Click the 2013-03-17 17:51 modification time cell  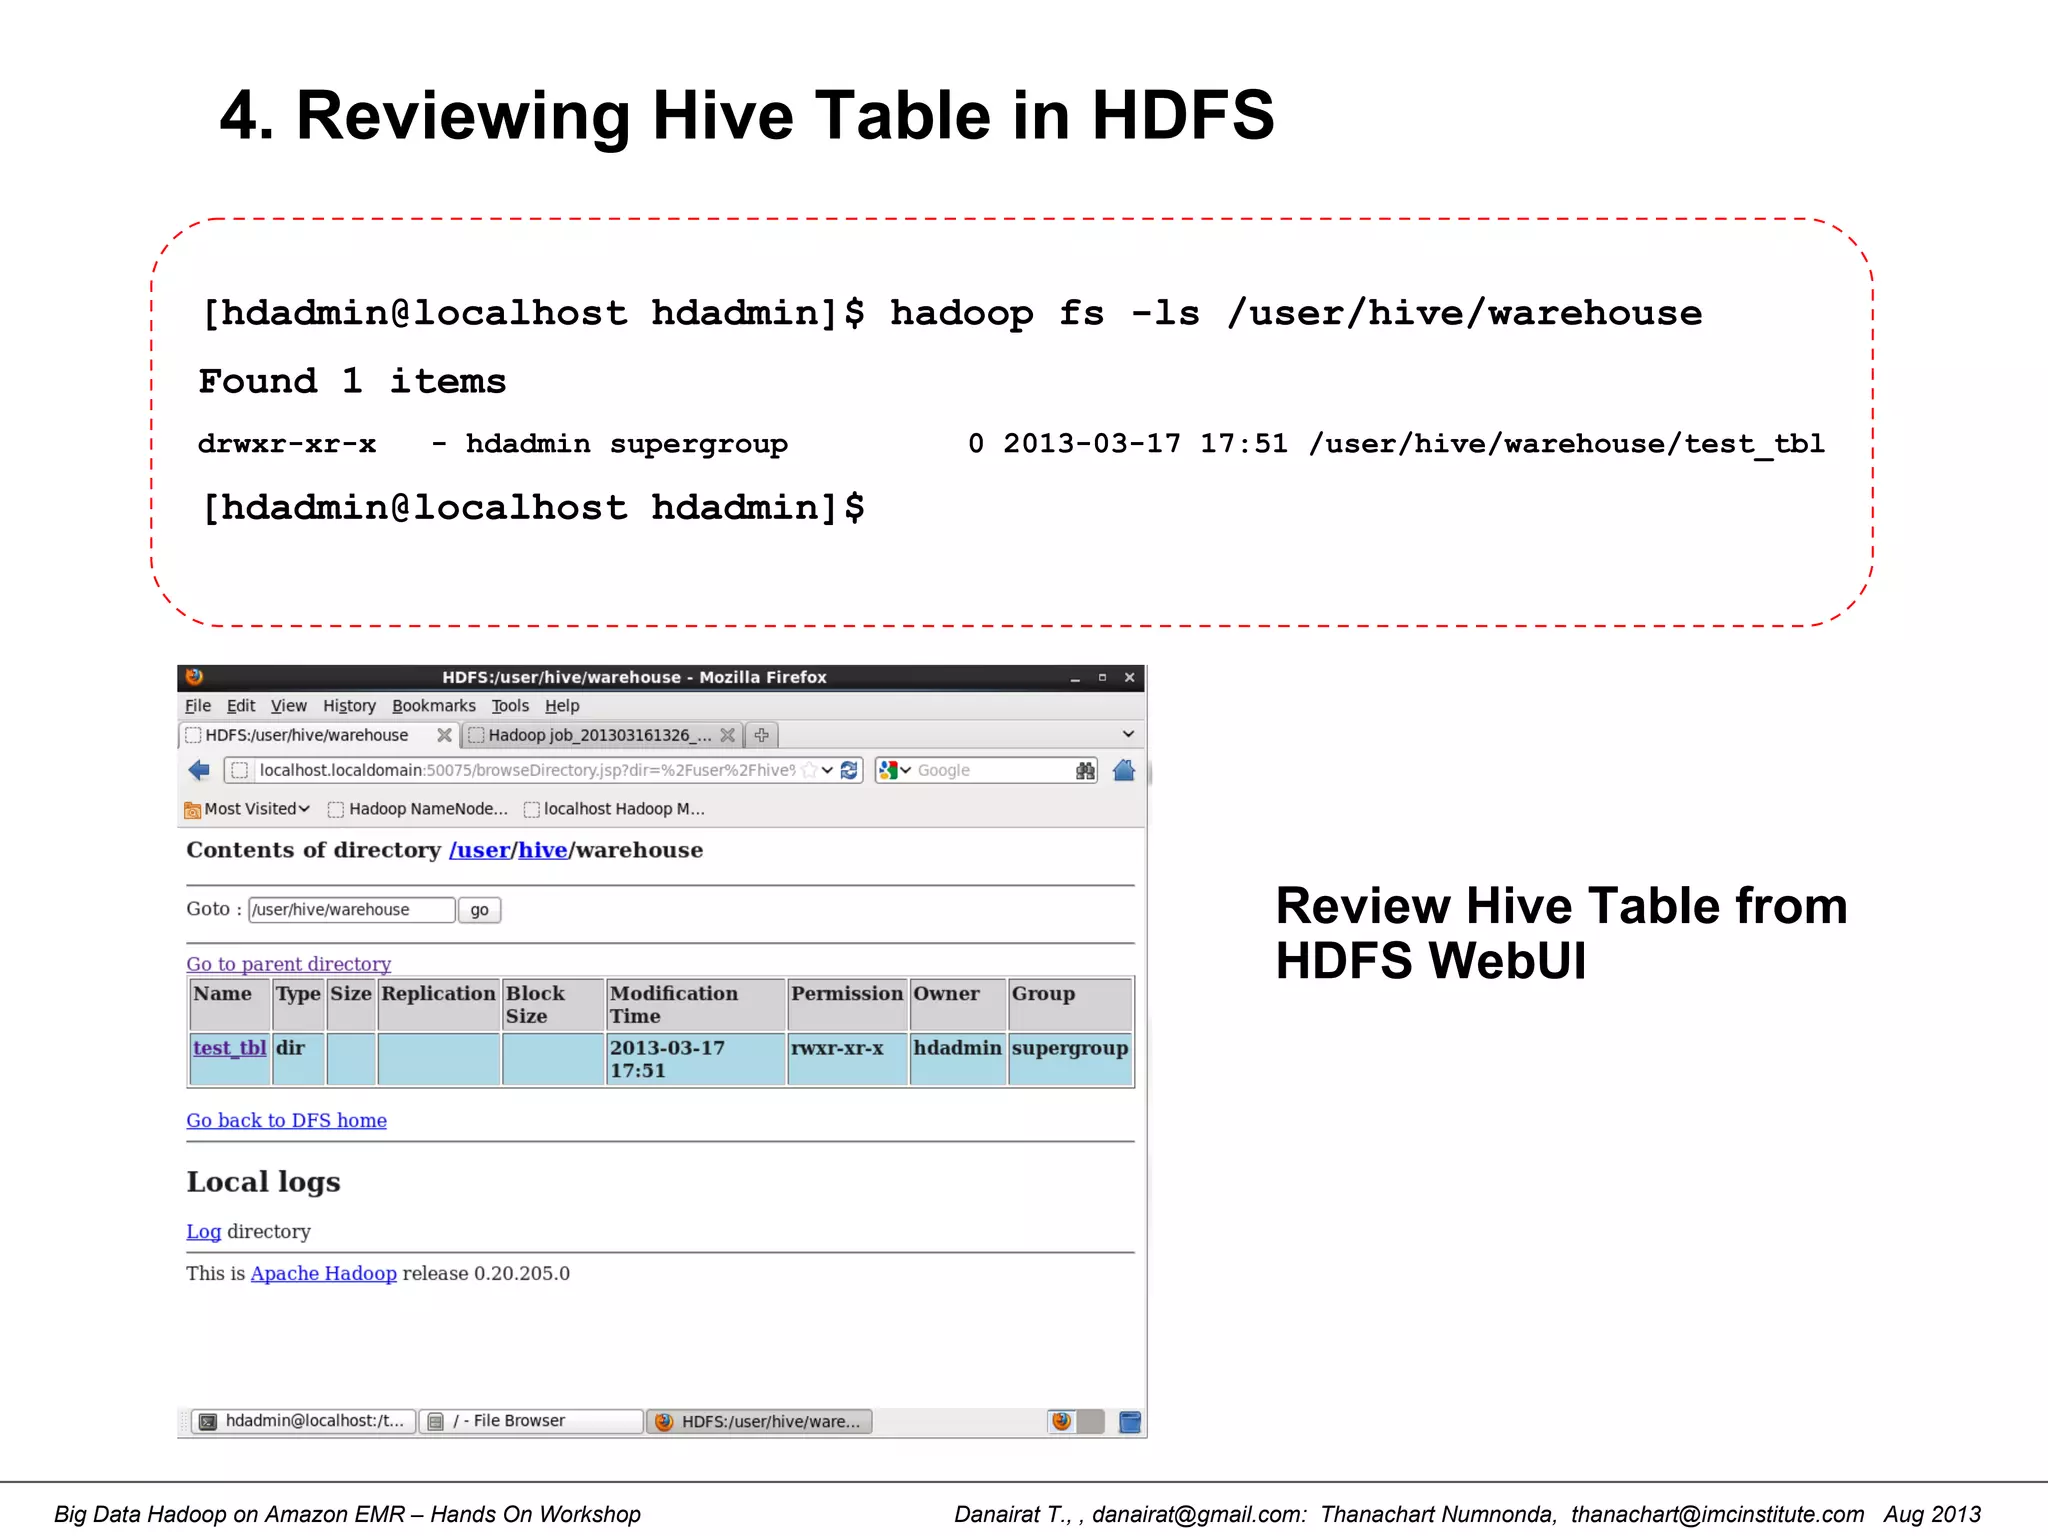click(696, 1059)
